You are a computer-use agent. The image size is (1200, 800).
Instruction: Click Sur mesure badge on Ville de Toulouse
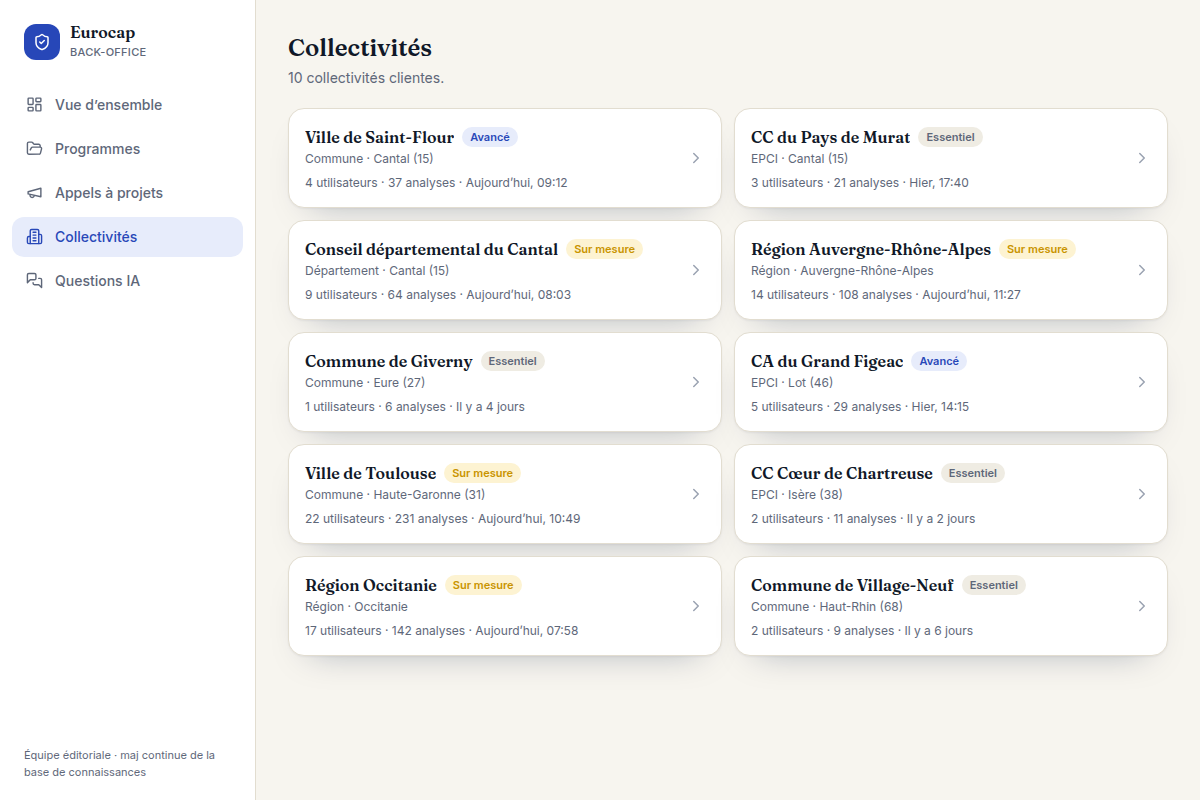(x=482, y=473)
